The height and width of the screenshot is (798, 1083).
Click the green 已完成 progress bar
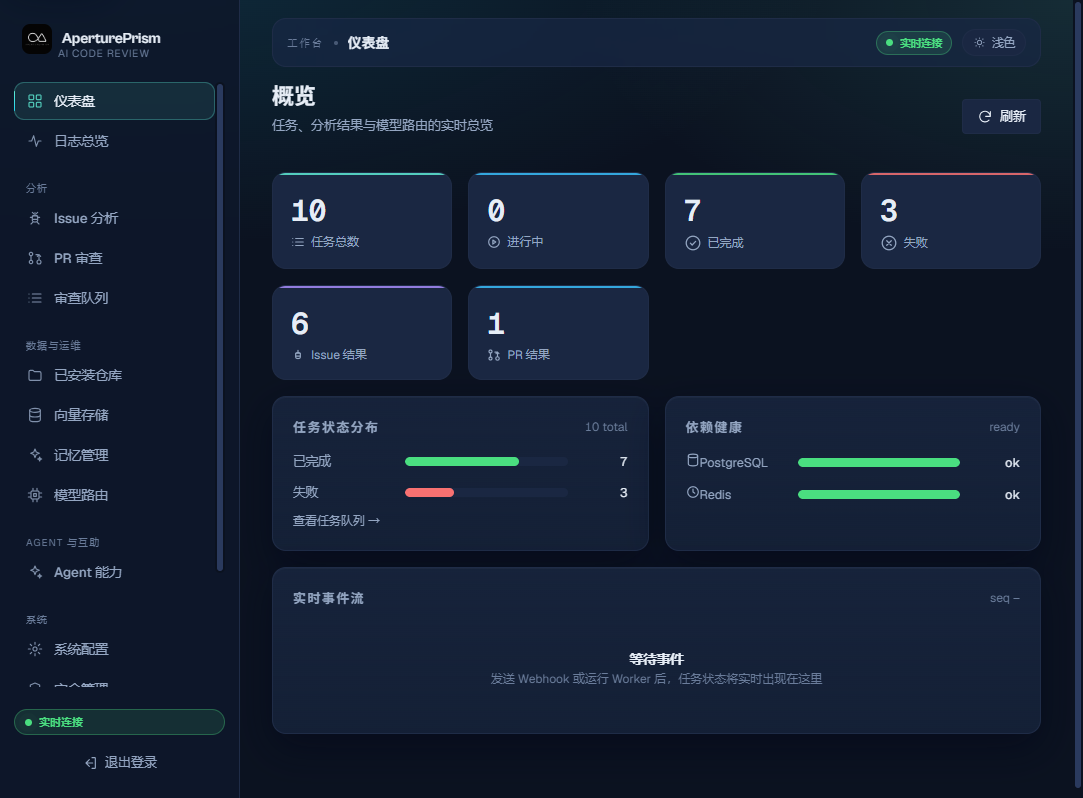[x=462, y=462]
